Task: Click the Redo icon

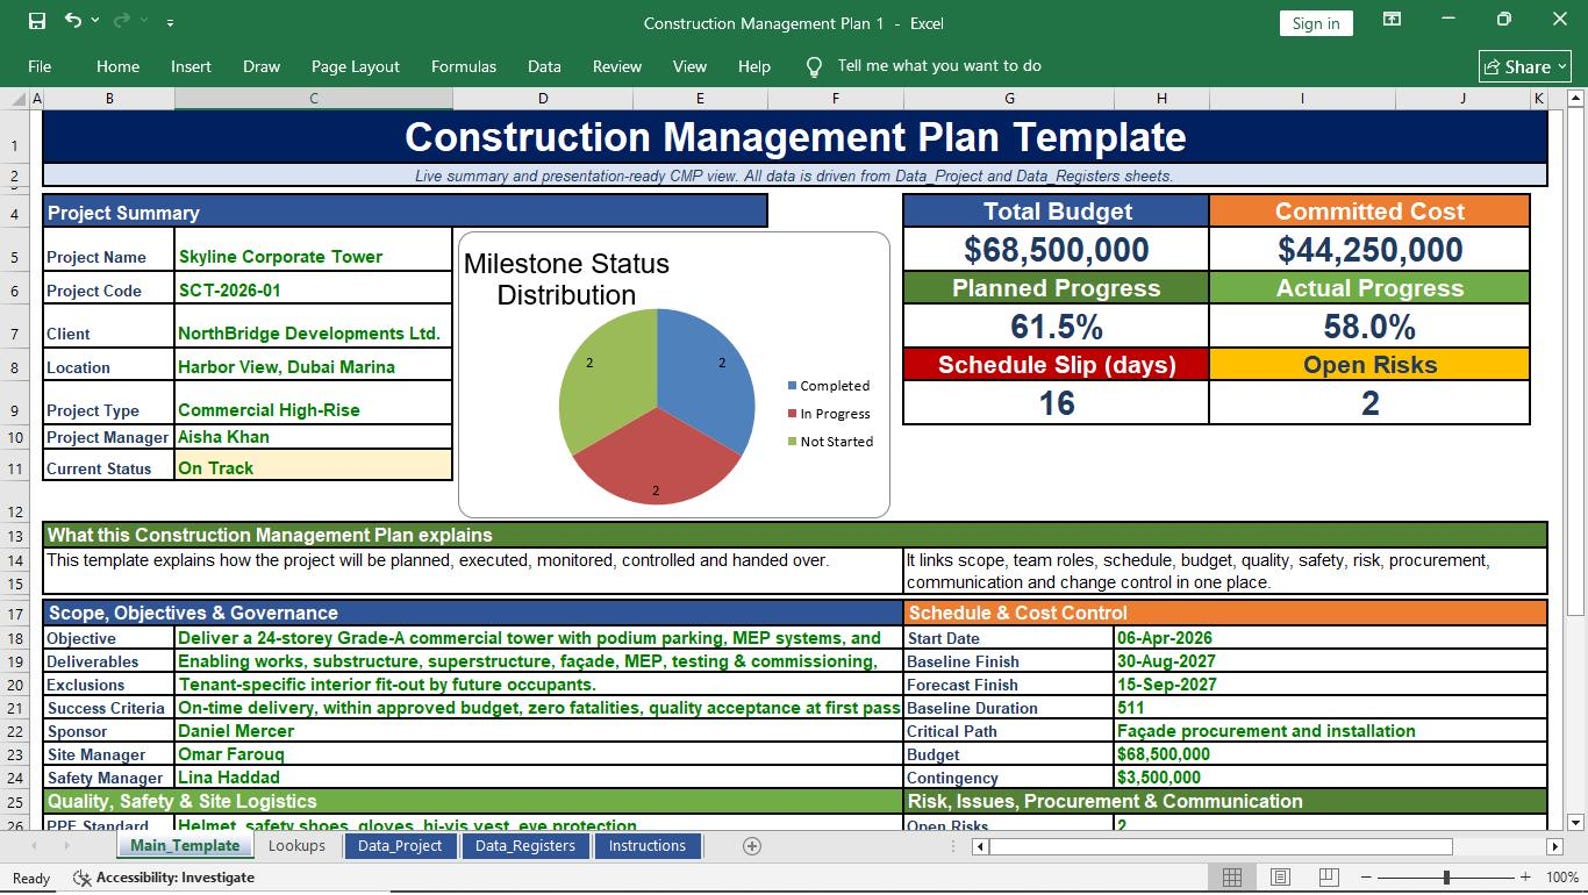Action: coord(122,20)
